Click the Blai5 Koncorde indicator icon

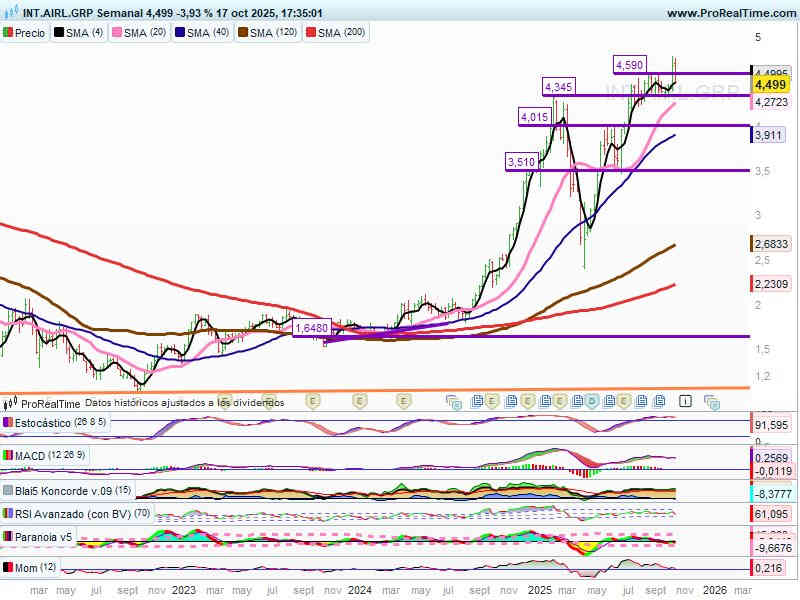[x=8, y=491]
